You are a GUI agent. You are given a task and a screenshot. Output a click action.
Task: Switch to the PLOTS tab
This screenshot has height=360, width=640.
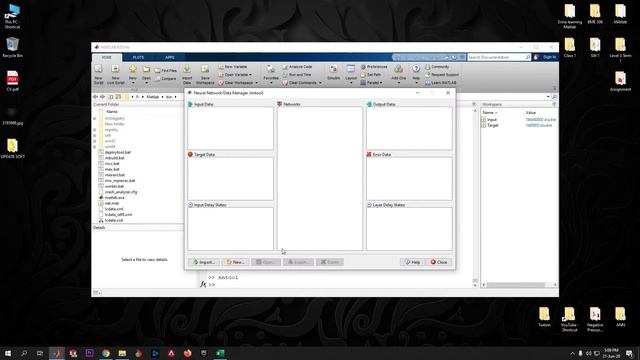point(138,57)
